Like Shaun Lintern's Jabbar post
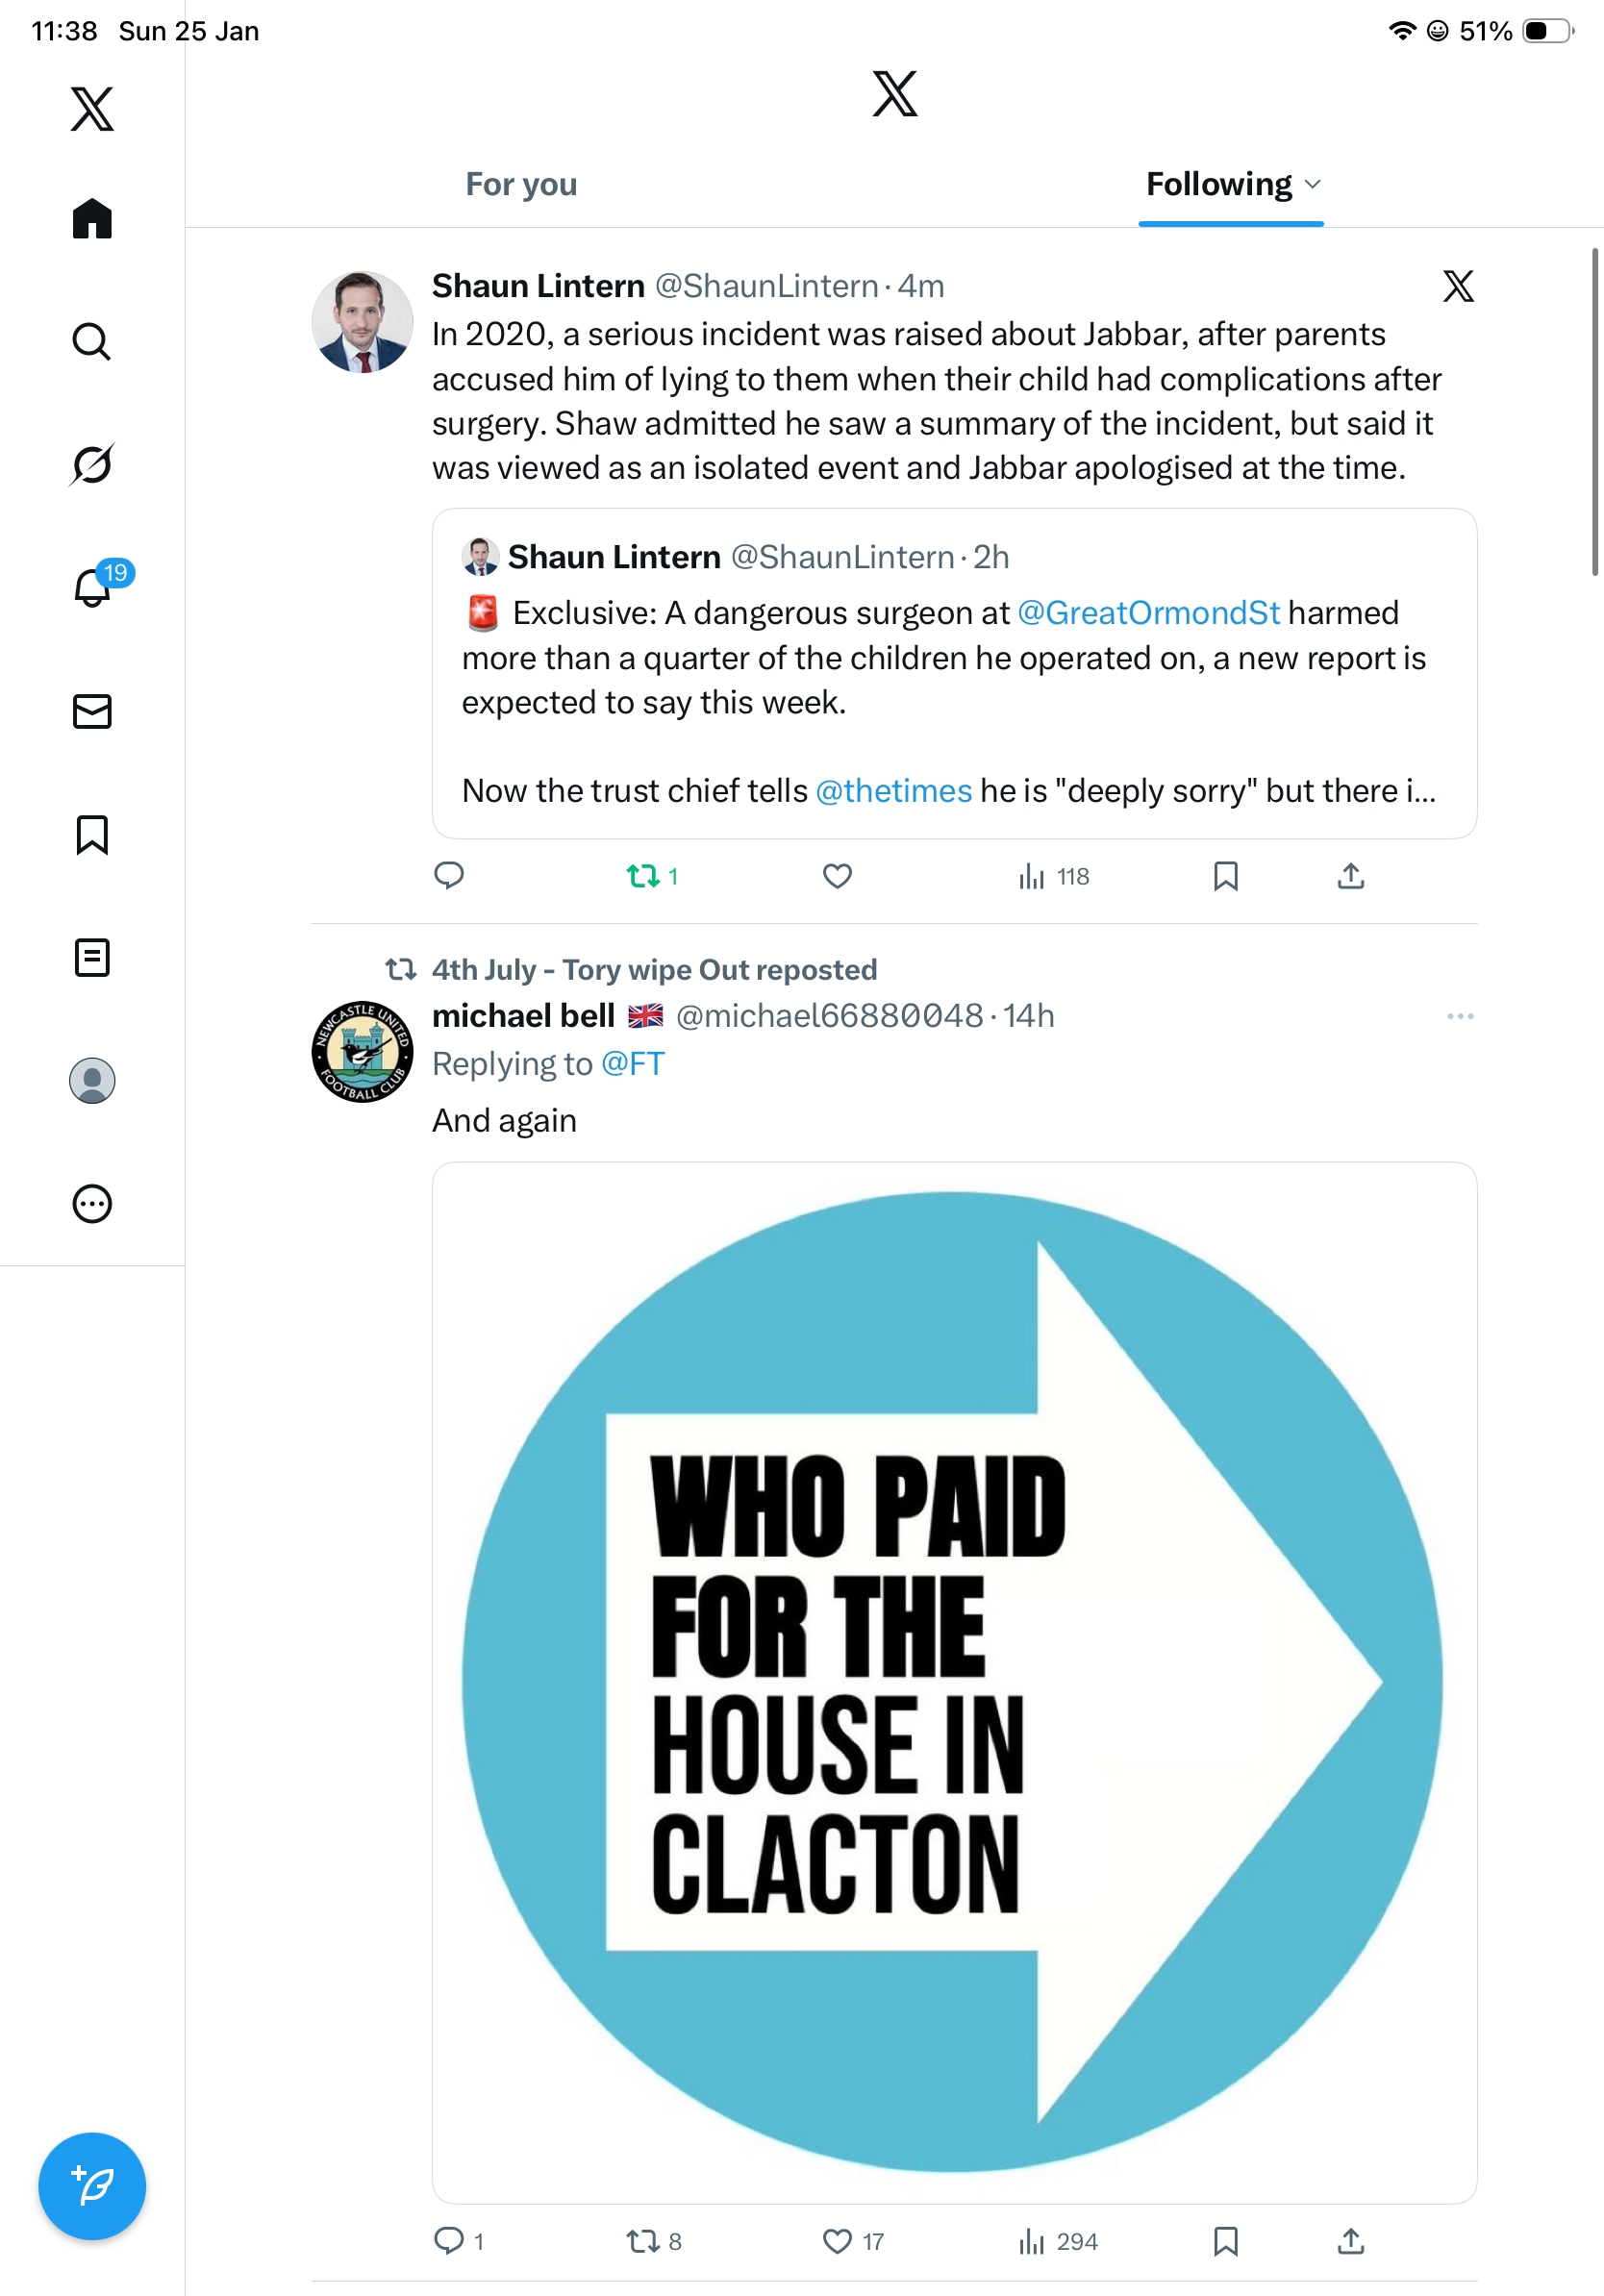Viewport: 1604px width, 2296px height. (837, 876)
